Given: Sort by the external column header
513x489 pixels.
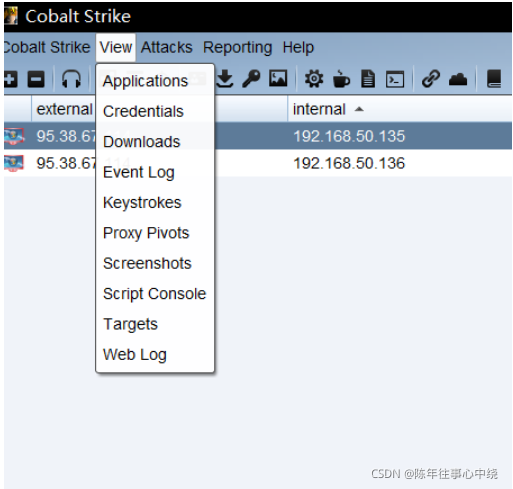Looking at the screenshot, I should (64, 109).
